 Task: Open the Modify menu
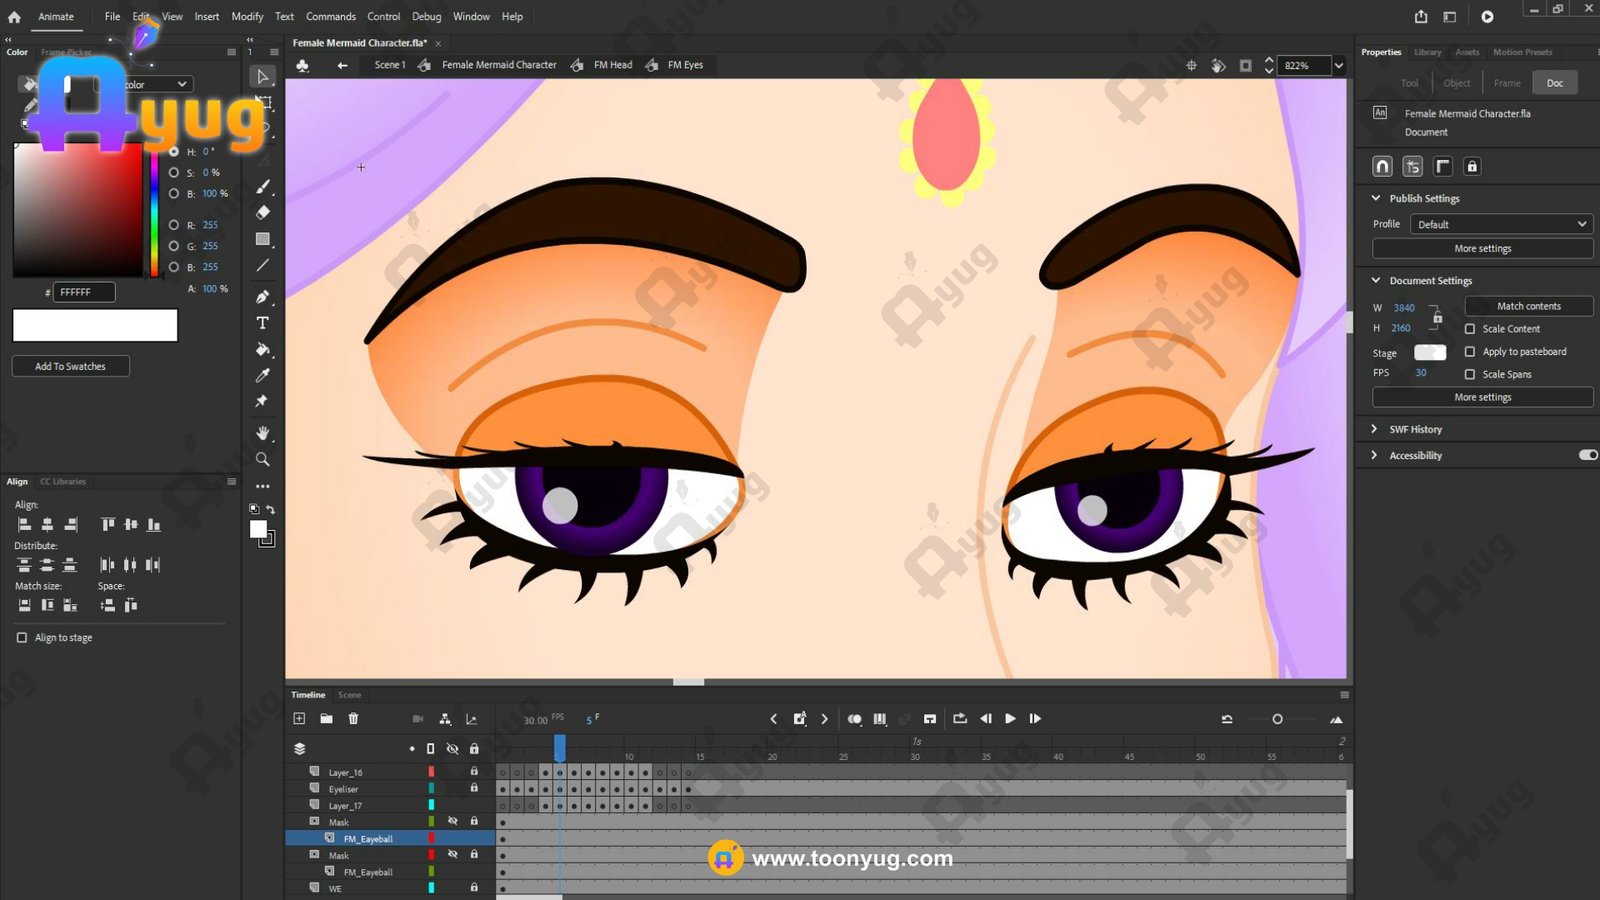coord(247,16)
